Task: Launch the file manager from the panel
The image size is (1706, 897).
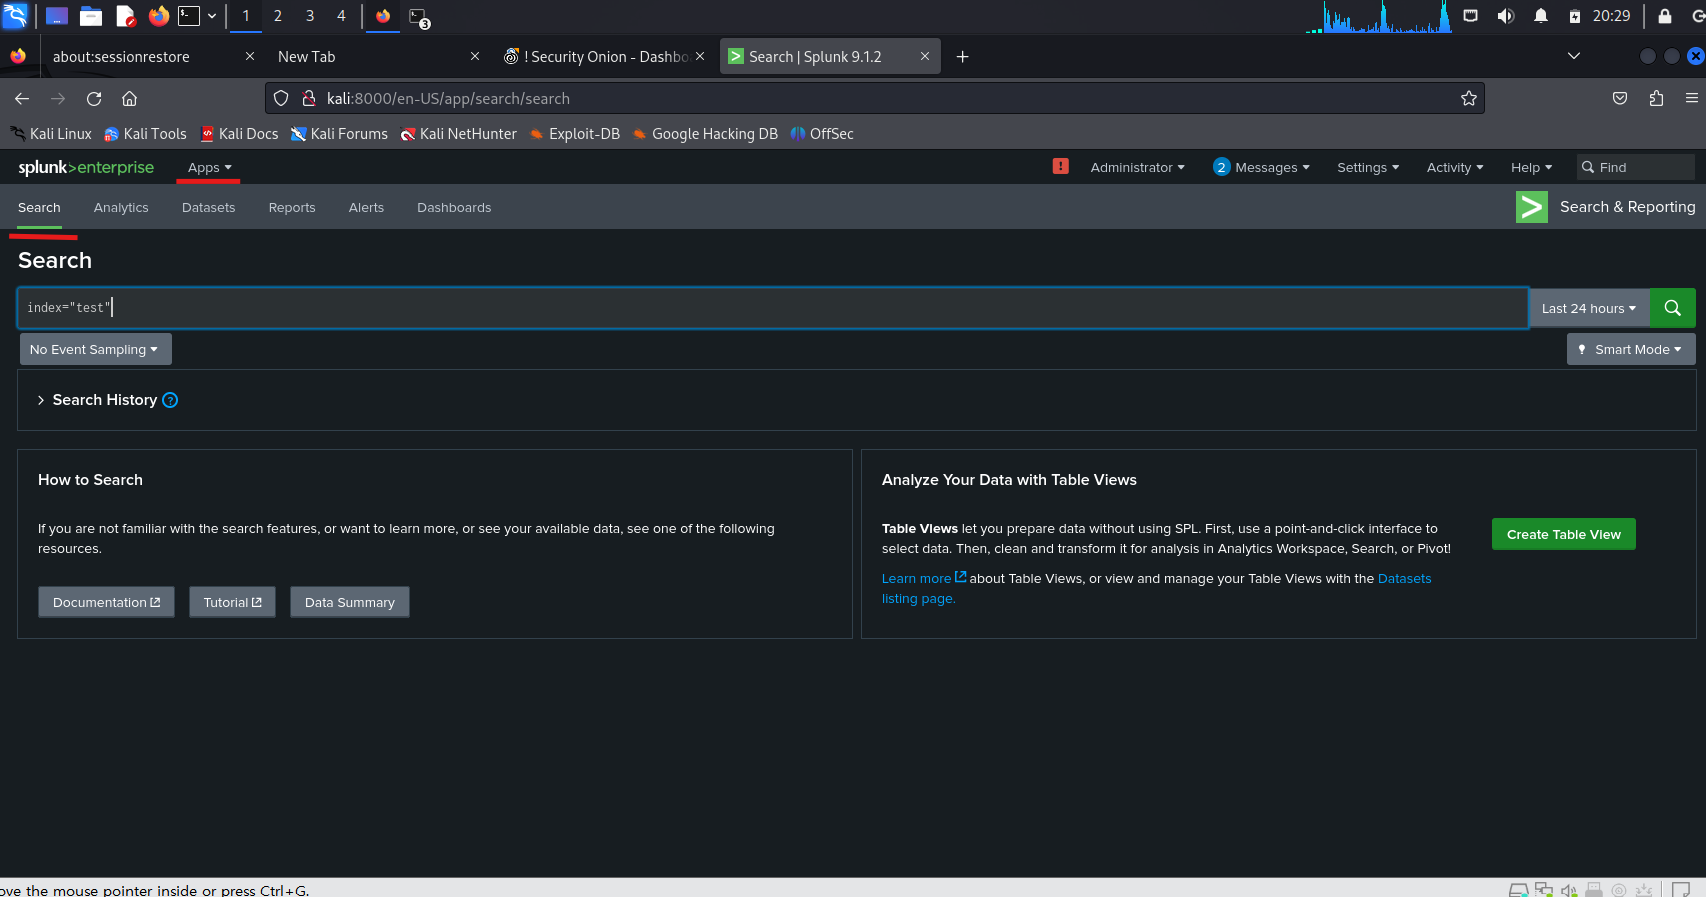Action: tap(91, 16)
